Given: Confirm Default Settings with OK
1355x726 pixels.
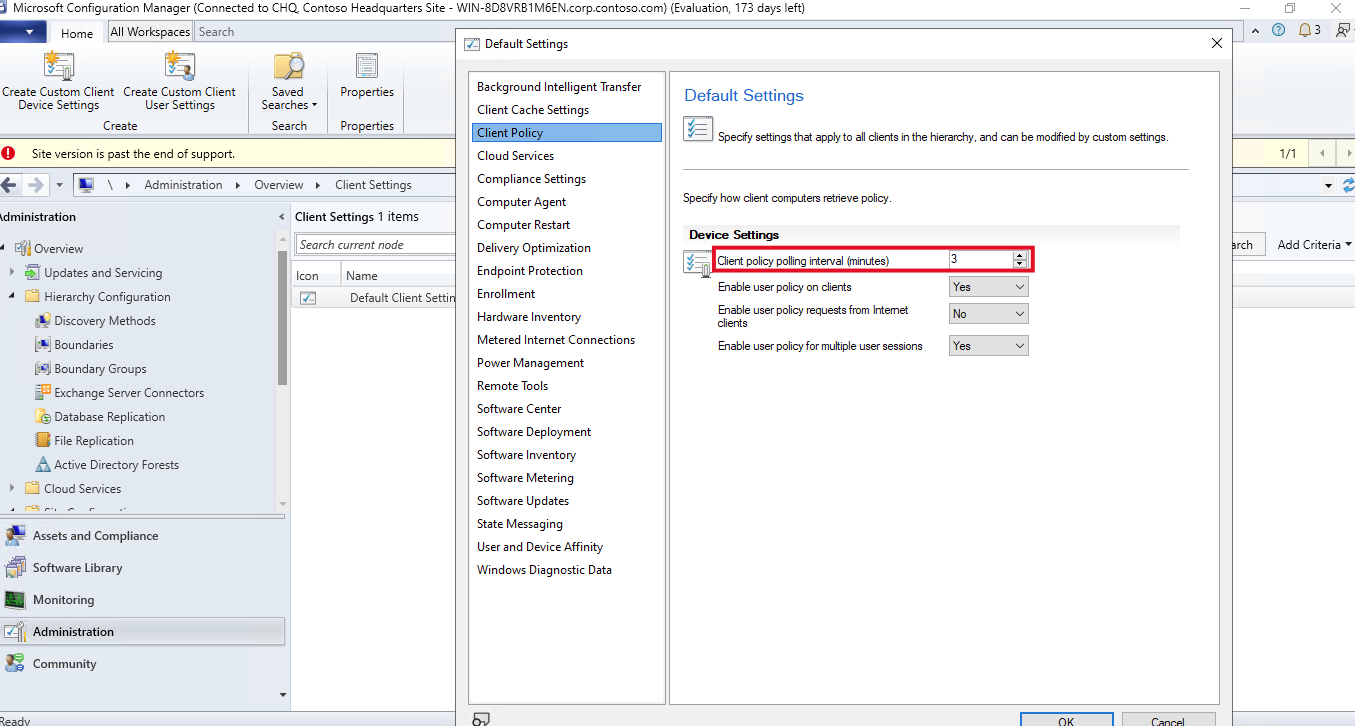Looking at the screenshot, I should click(x=1066, y=719).
